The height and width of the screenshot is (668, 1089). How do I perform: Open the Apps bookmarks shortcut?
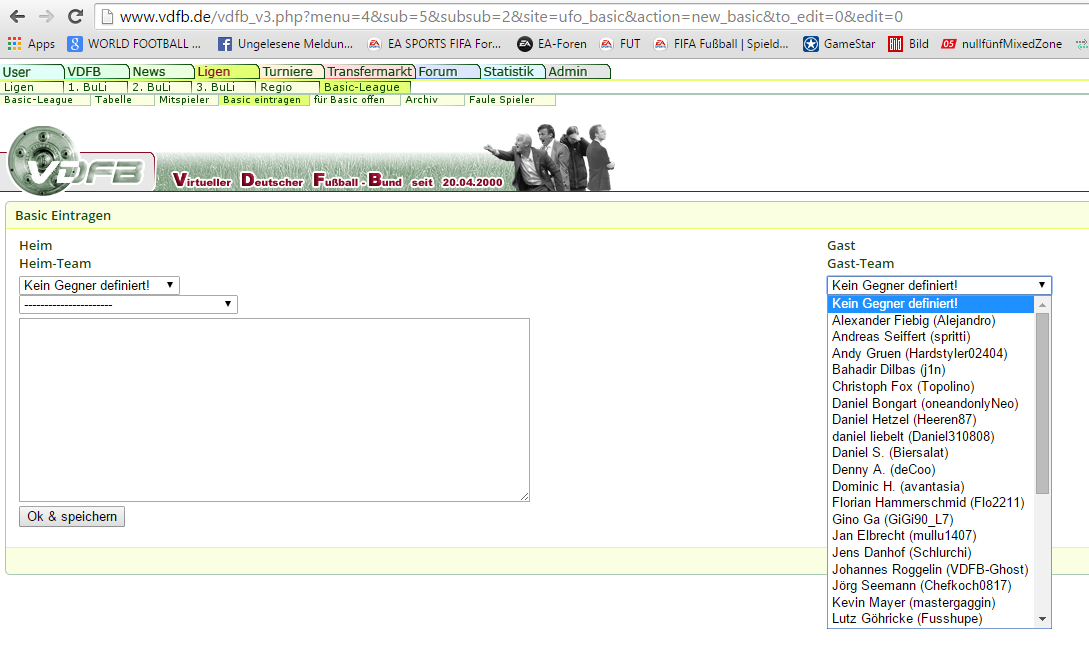pos(31,44)
